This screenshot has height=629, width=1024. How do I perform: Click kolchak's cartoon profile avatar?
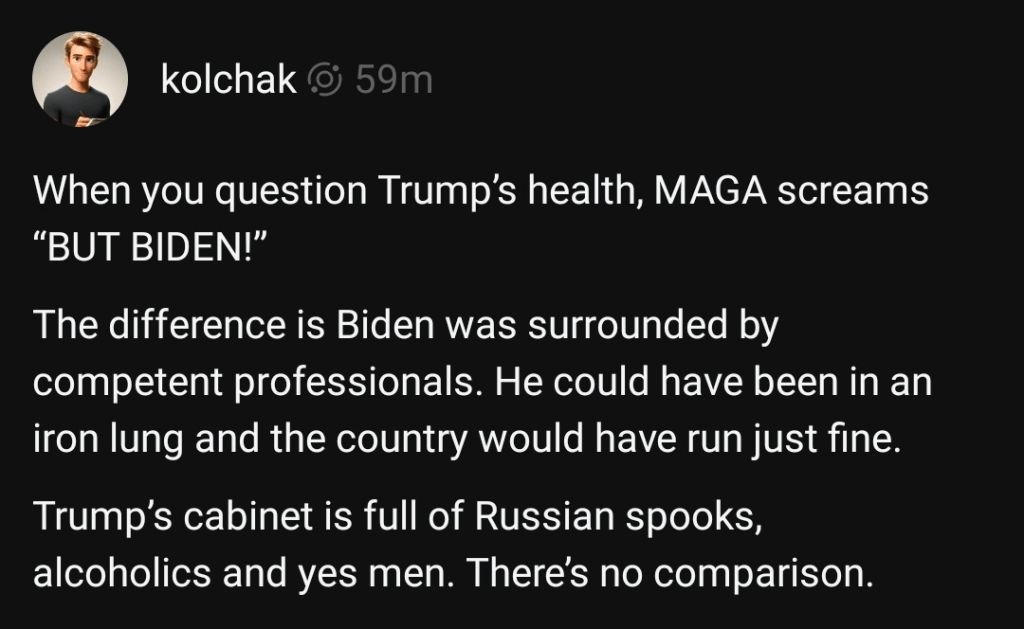tap(80, 79)
